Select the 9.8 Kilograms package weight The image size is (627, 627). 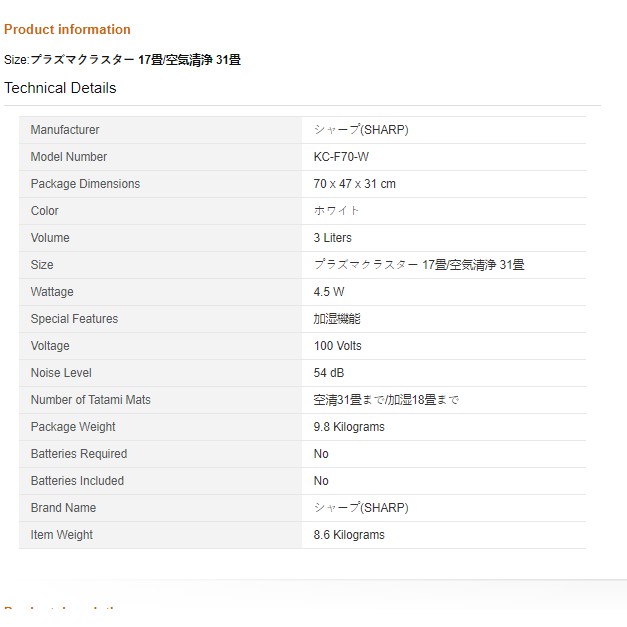348,427
